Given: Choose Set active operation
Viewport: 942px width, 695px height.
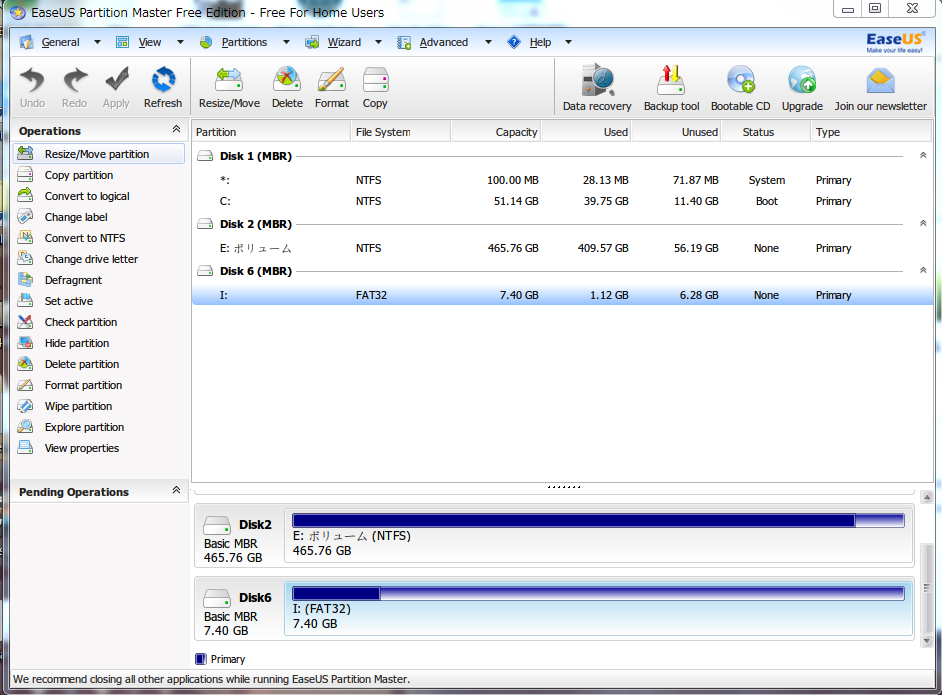Looking at the screenshot, I should pos(68,301).
